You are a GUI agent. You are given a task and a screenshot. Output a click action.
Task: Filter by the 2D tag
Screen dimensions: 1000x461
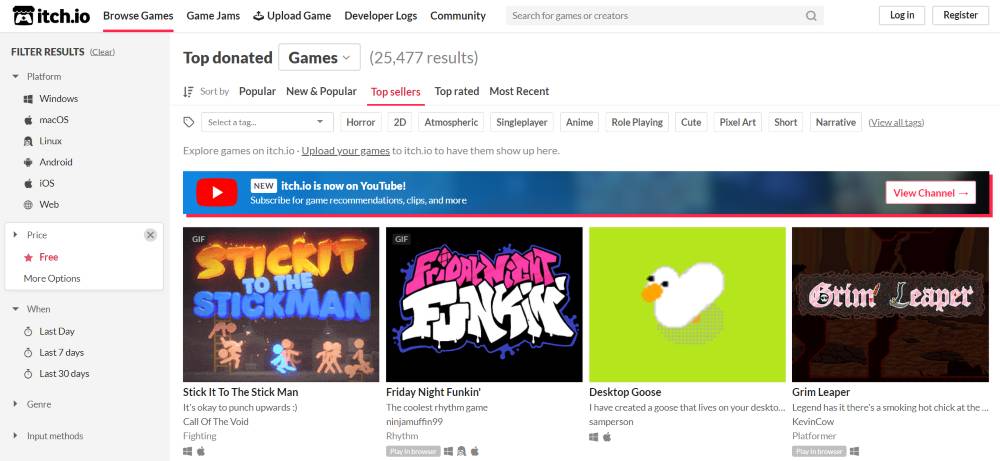(x=400, y=122)
